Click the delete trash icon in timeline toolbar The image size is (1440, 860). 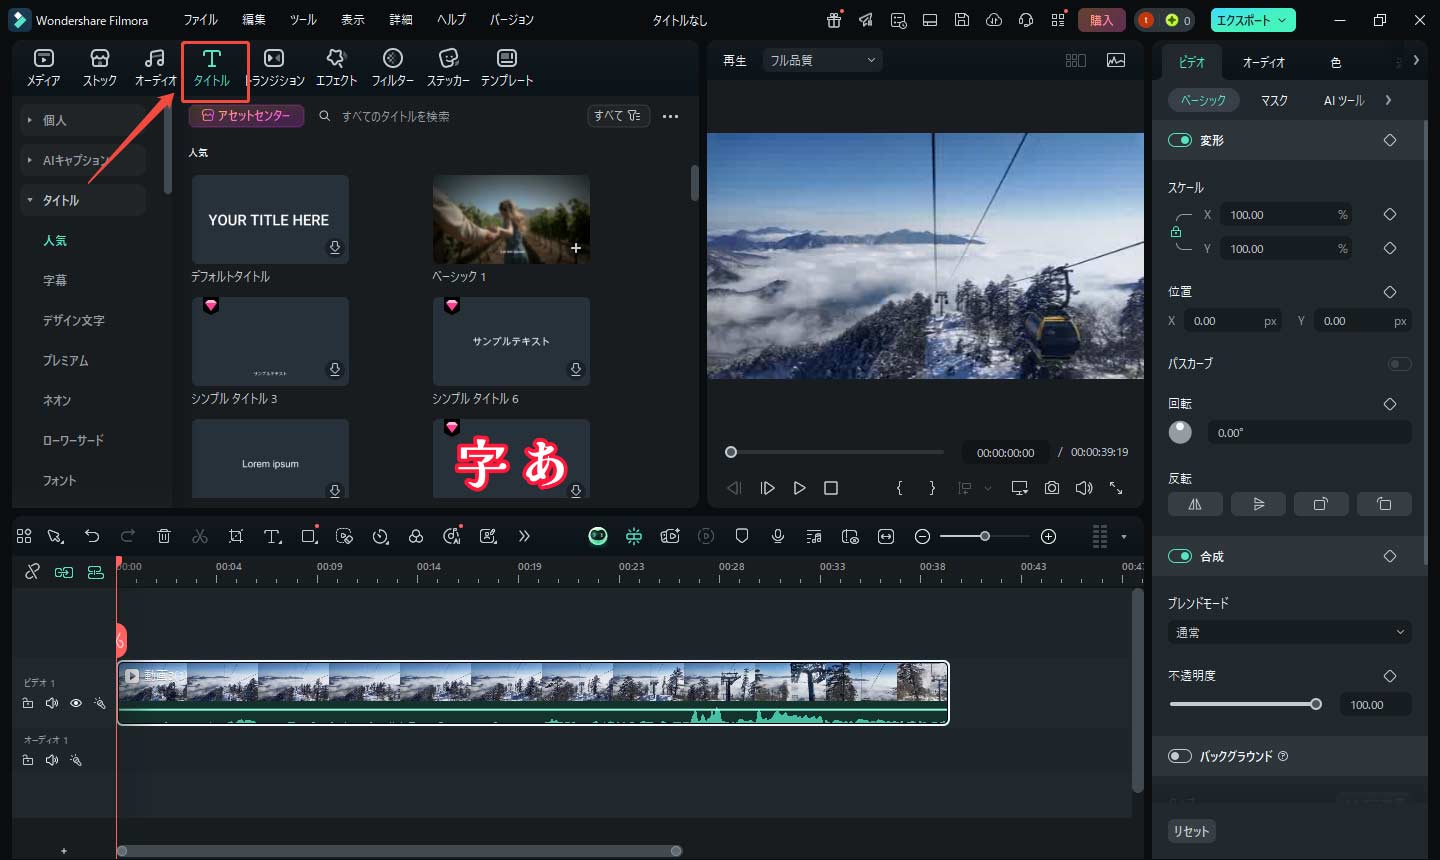click(164, 537)
